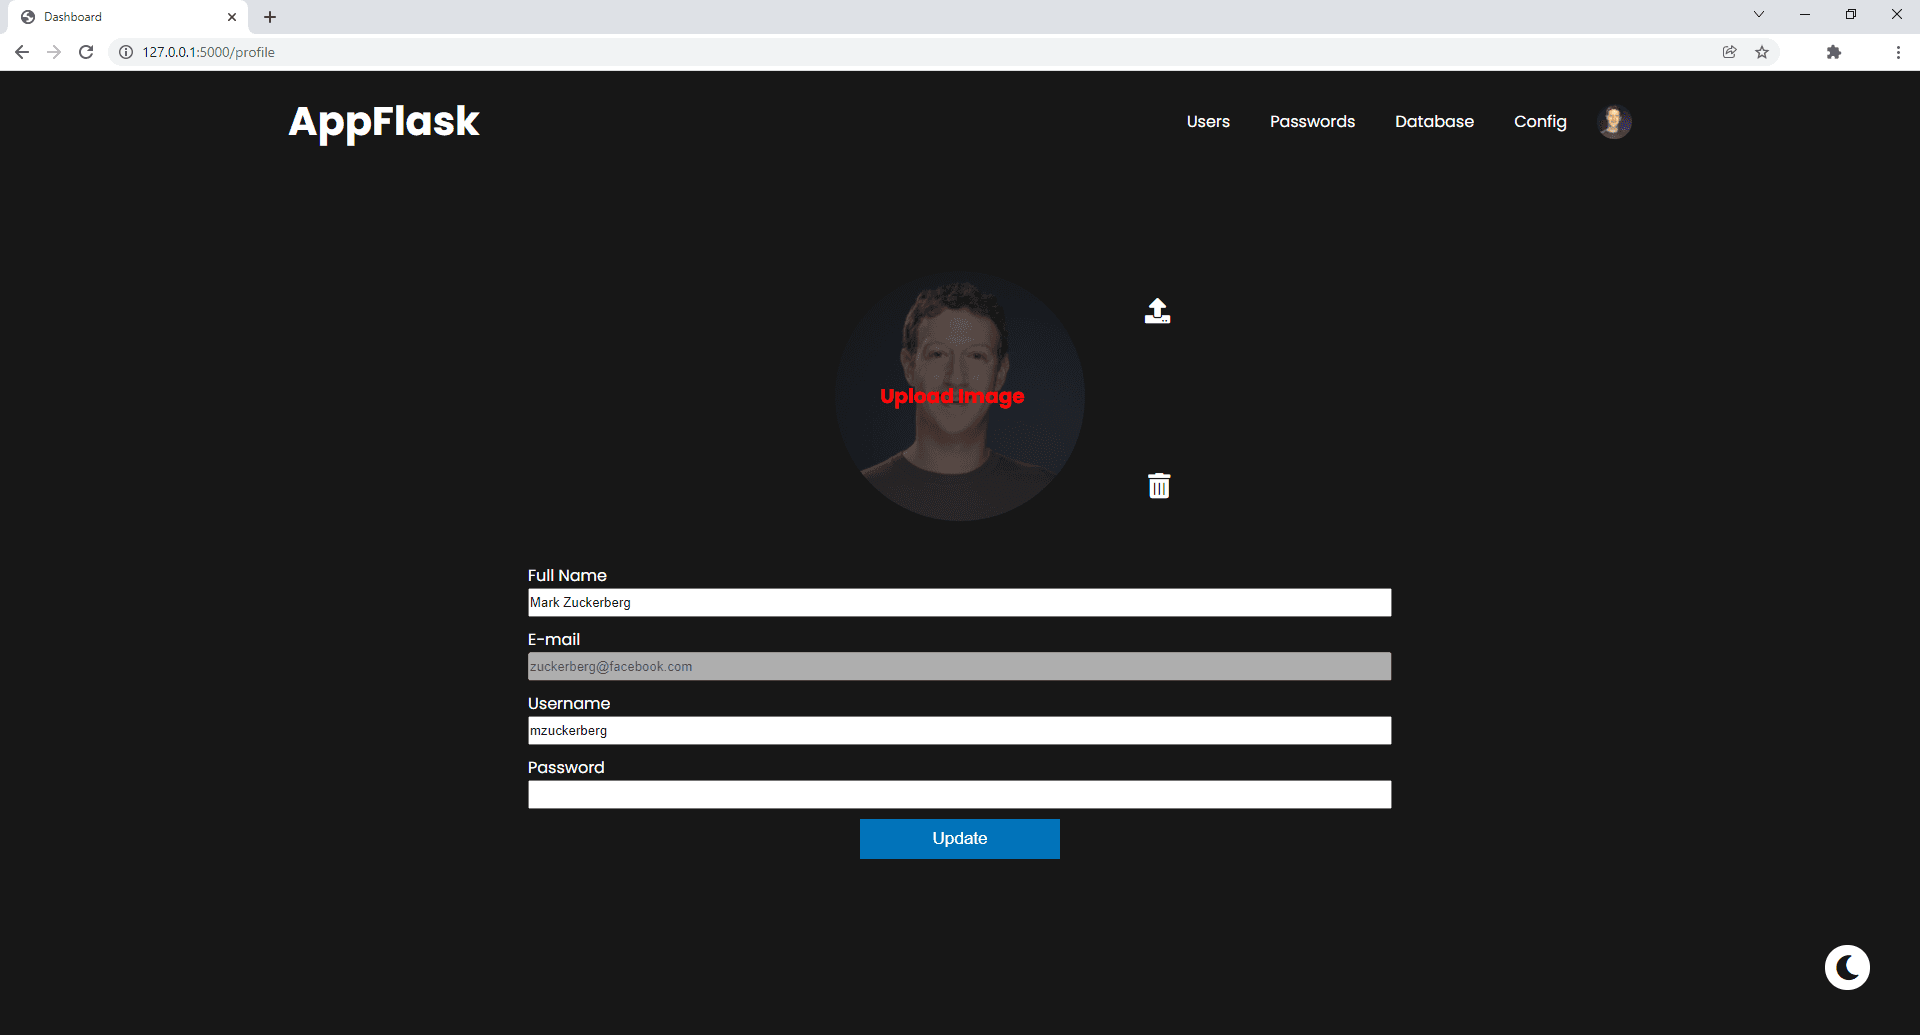This screenshot has width=1920, height=1035.
Task: Open tab search chevron dropdown
Action: 1759,14
